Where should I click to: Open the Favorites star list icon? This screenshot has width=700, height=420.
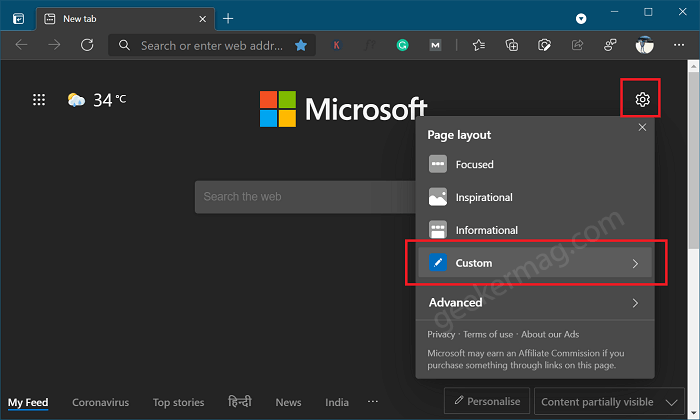click(479, 45)
